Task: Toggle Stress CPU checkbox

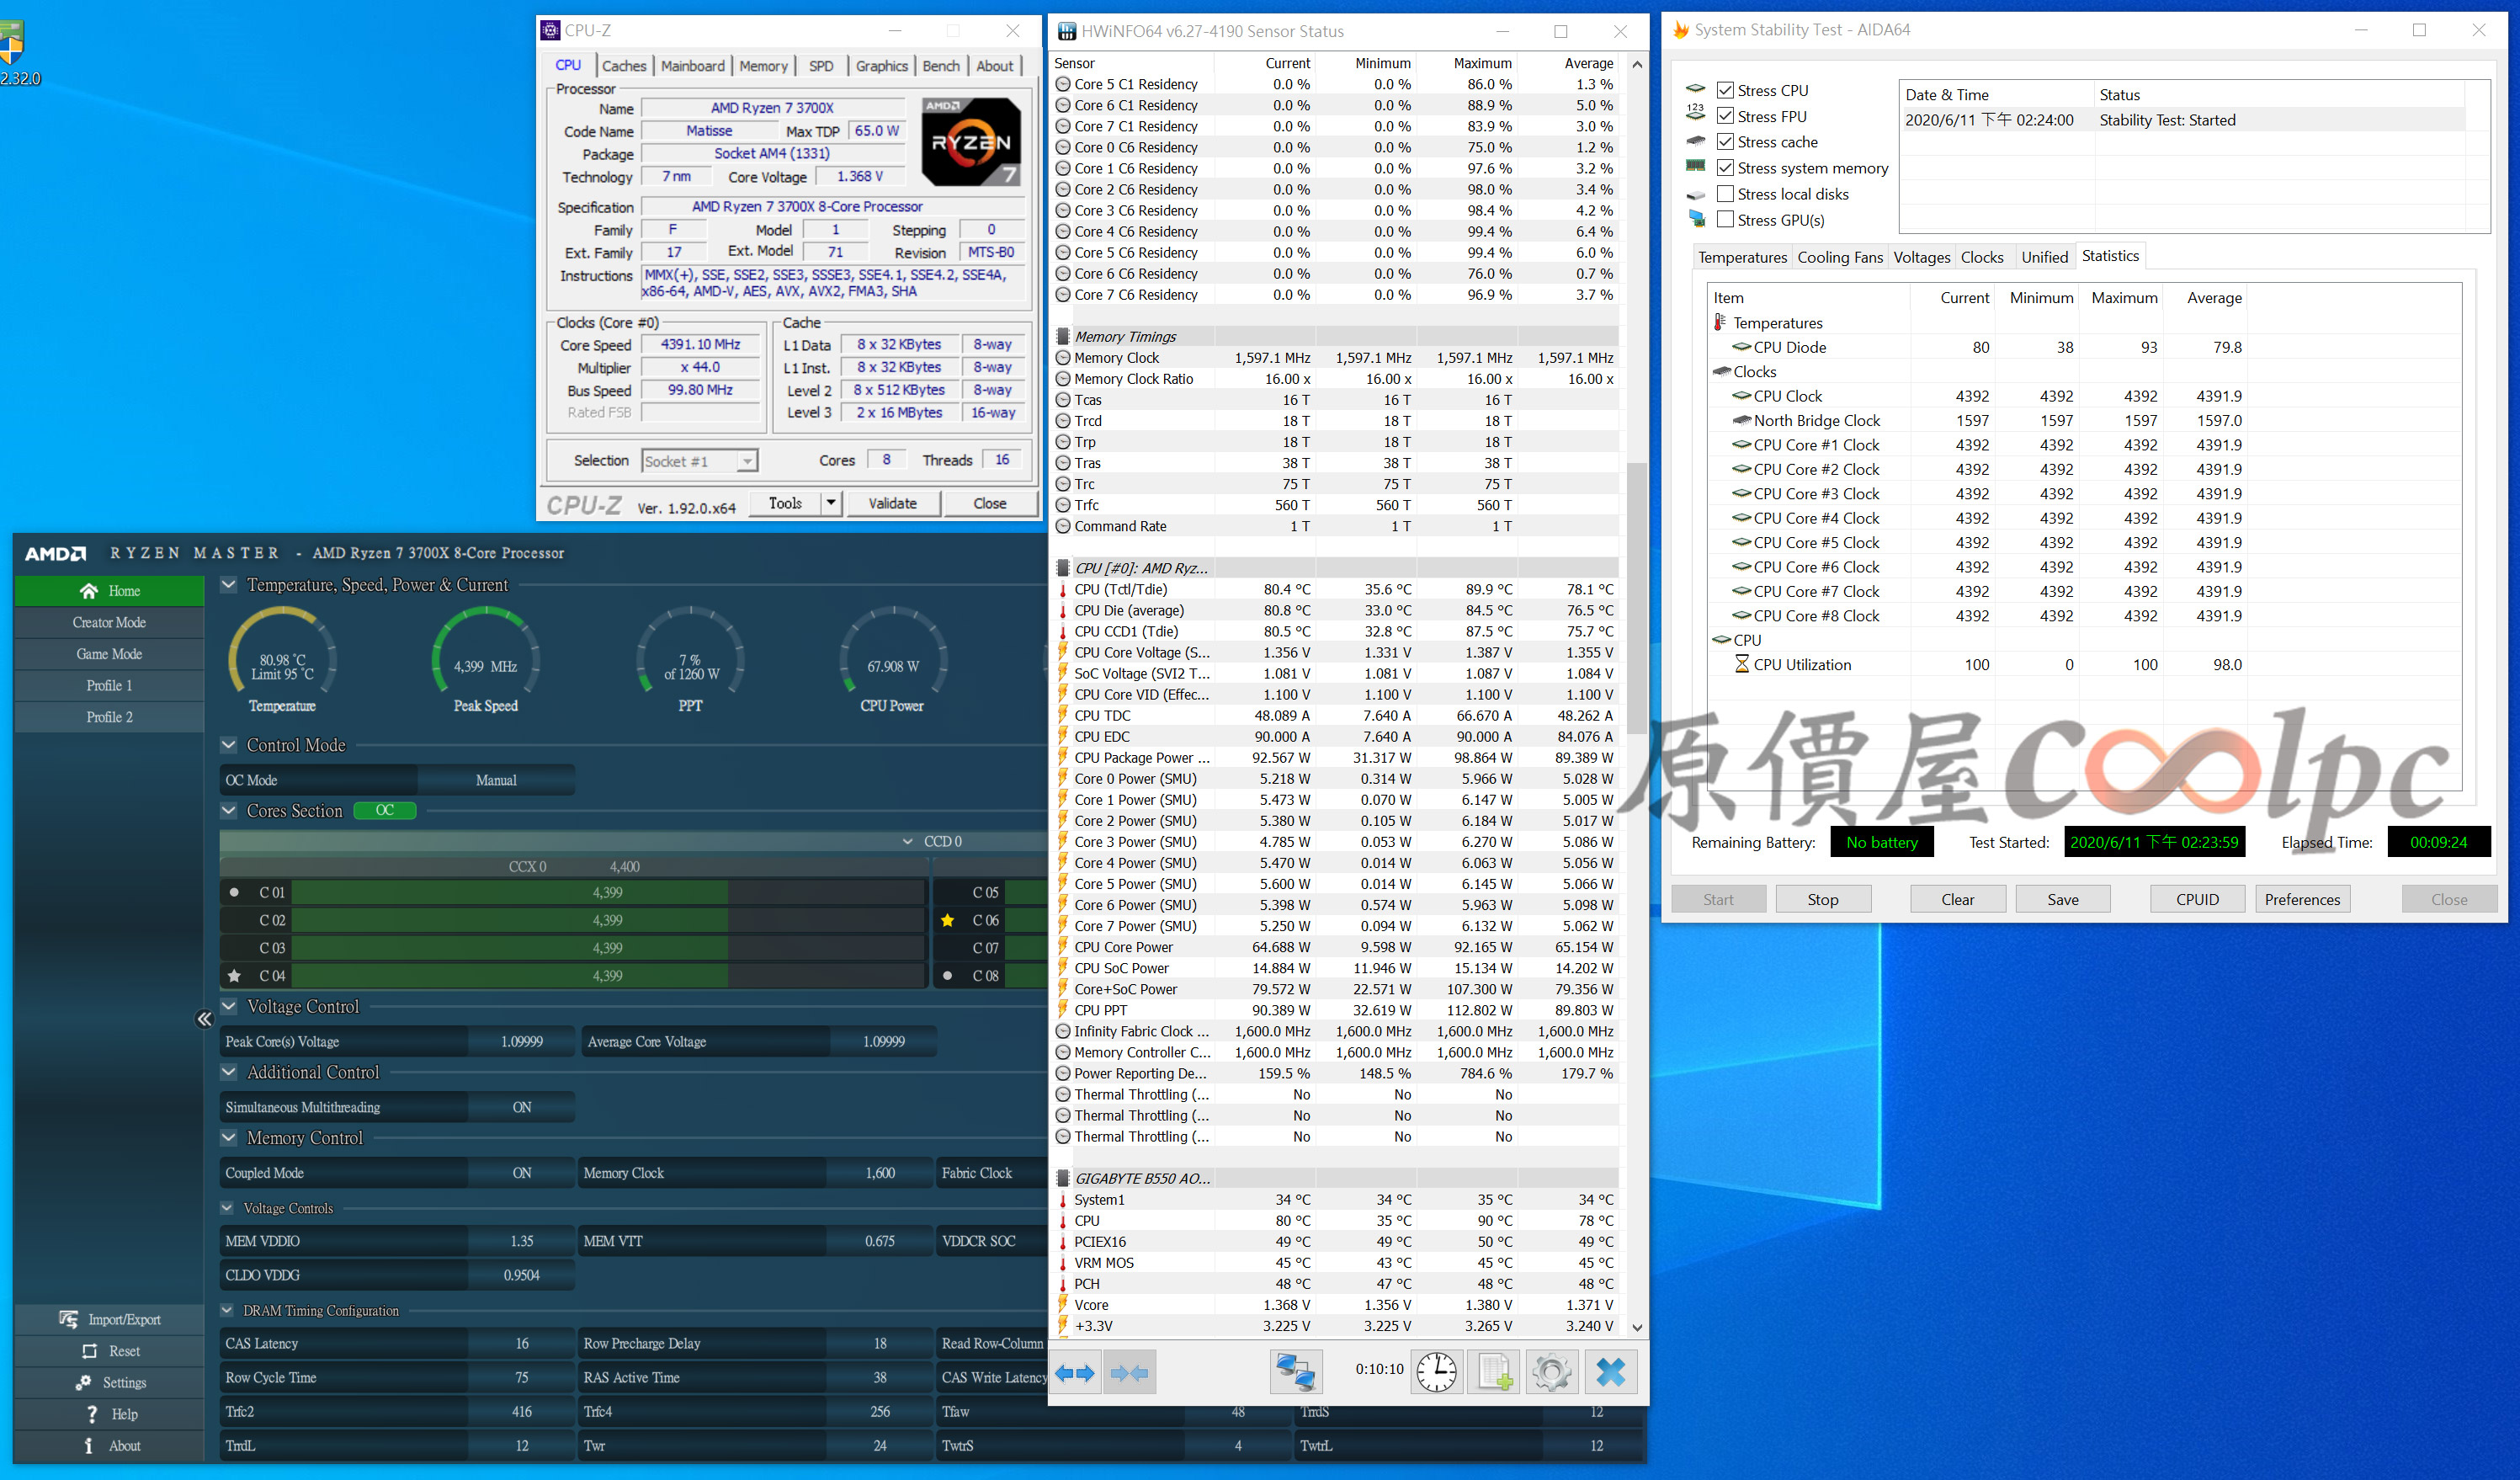Action: 1725,90
